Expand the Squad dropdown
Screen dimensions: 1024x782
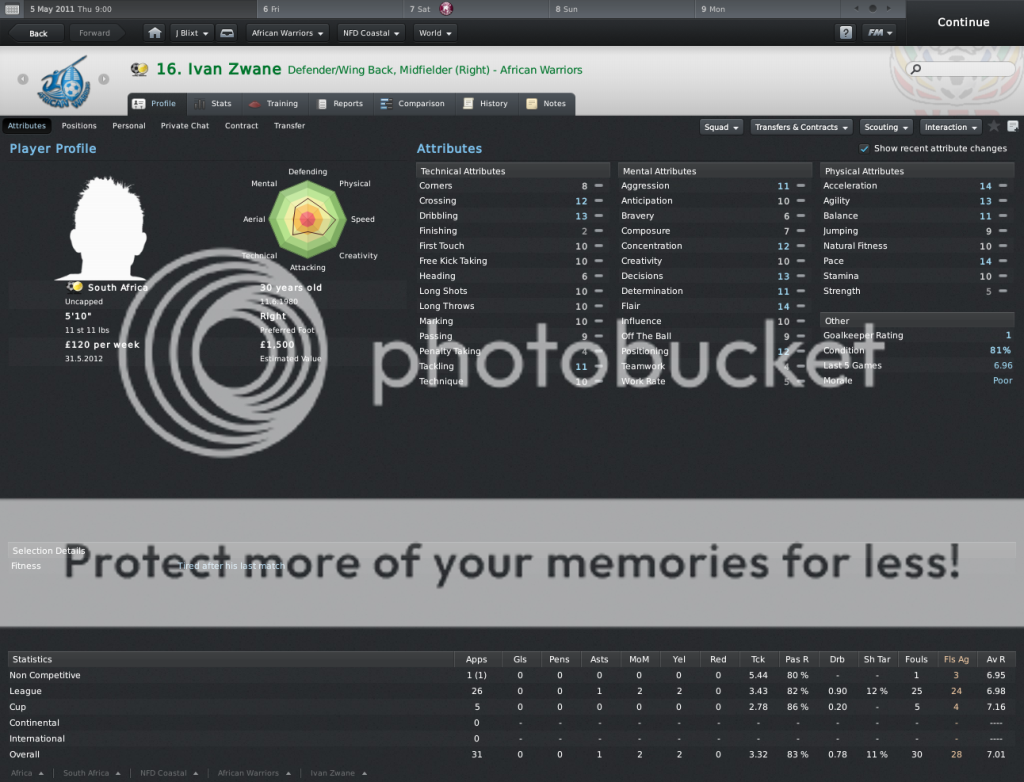pos(721,127)
